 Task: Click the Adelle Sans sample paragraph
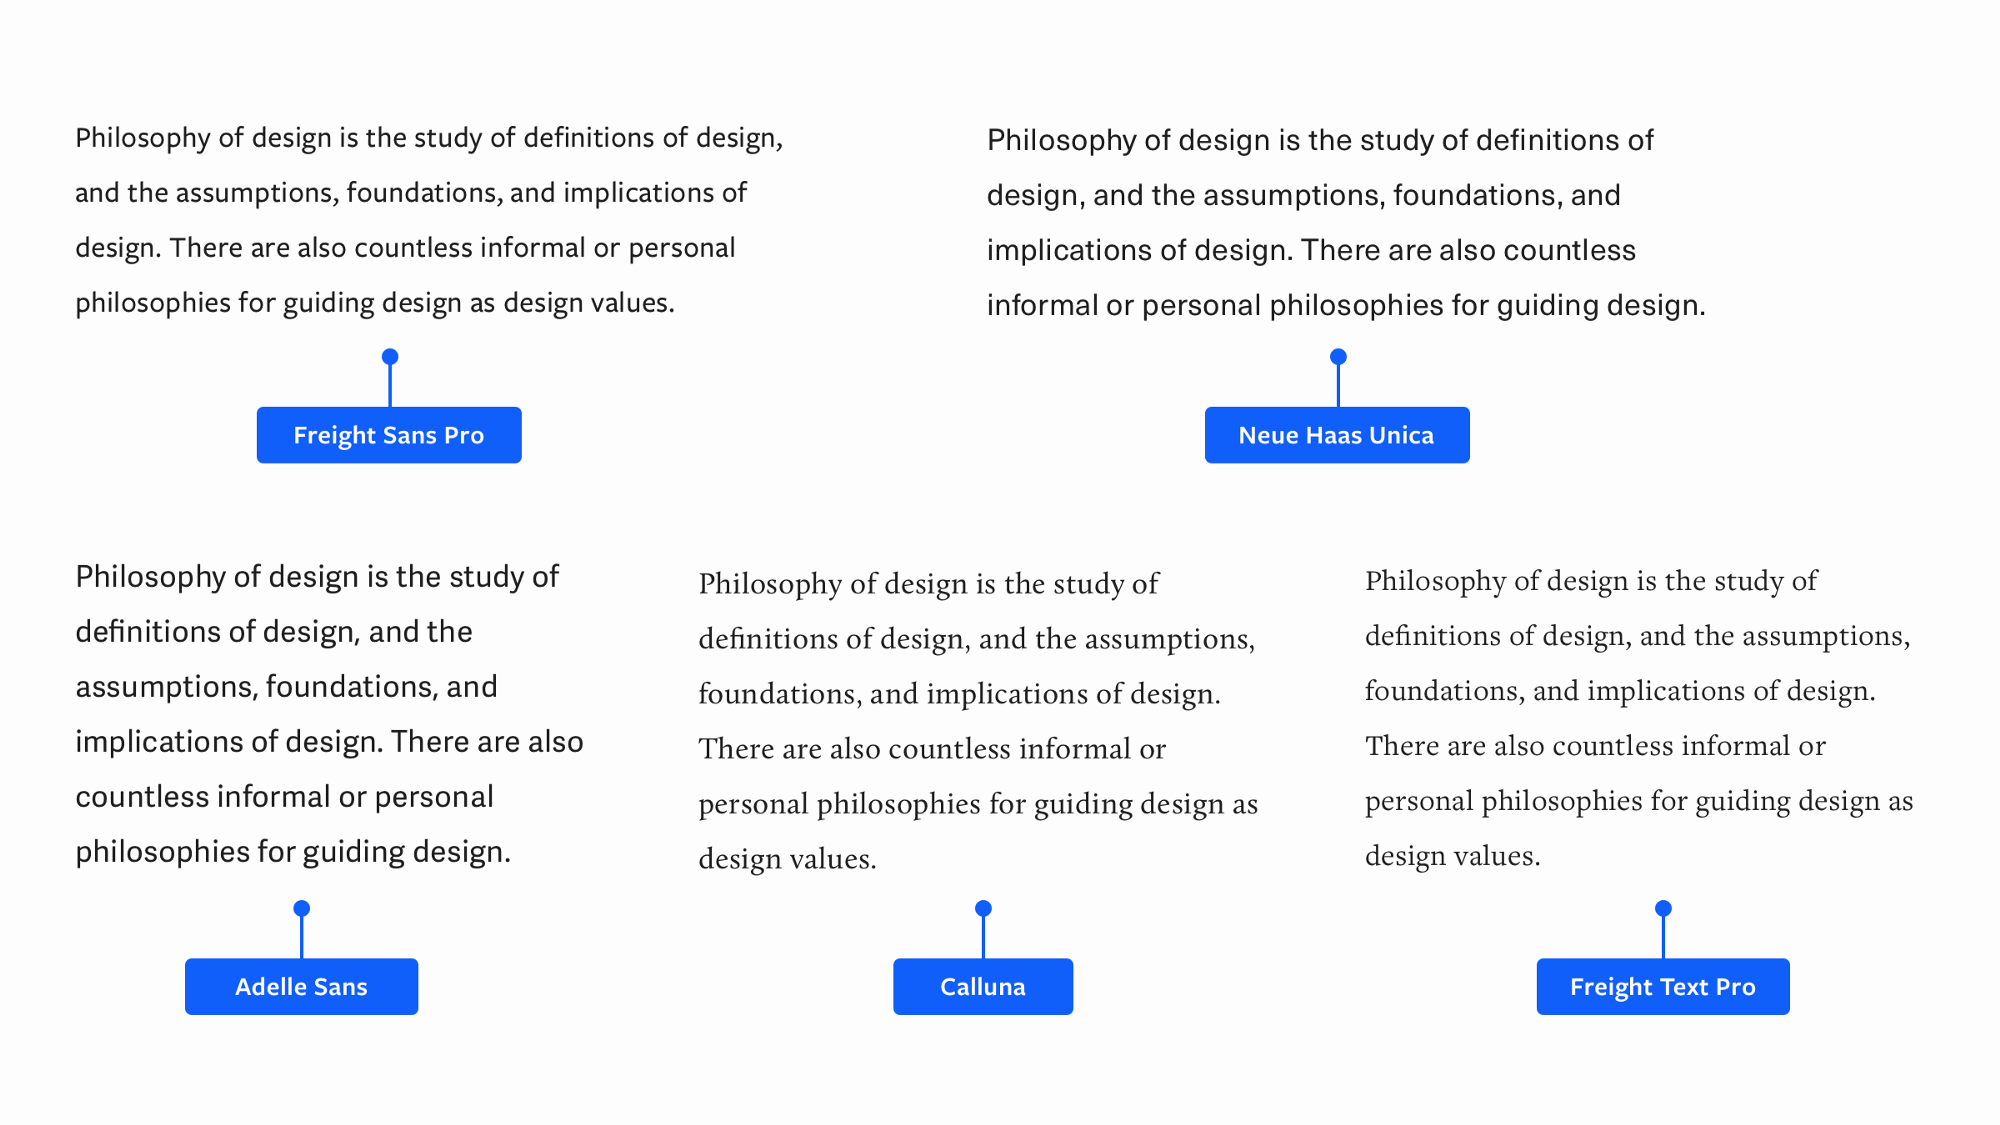(x=329, y=714)
